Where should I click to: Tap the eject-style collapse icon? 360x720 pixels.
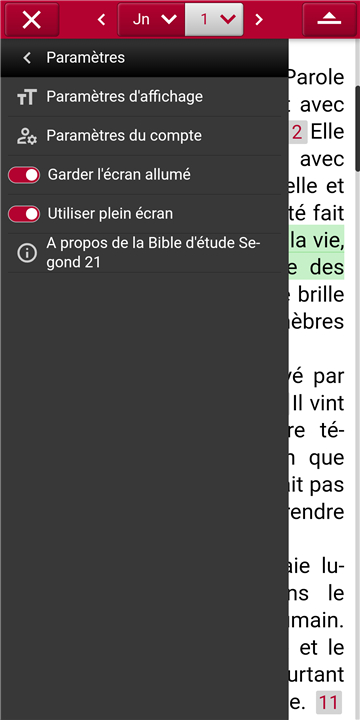pos(329,20)
